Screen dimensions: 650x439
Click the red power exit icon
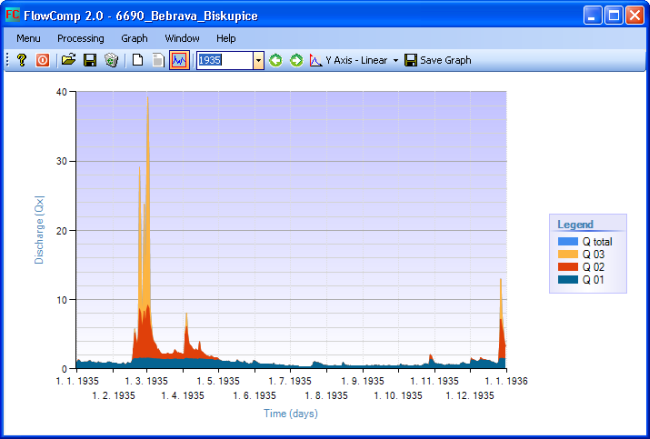(x=42, y=60)
